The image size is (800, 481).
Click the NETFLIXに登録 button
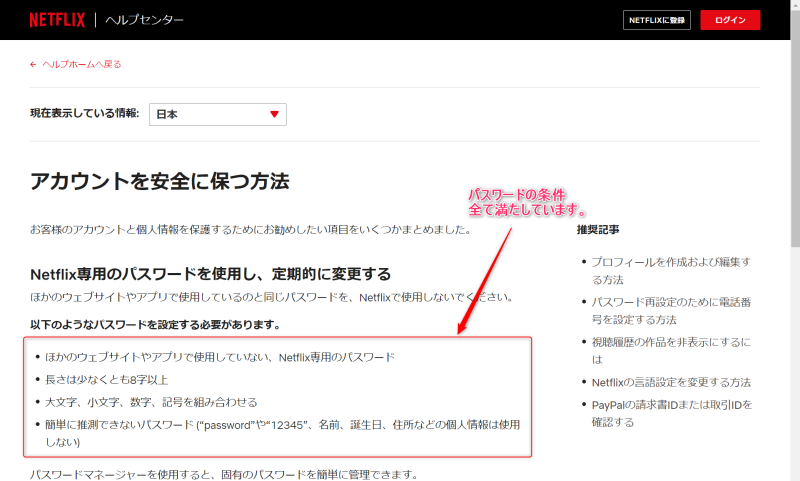657,20
